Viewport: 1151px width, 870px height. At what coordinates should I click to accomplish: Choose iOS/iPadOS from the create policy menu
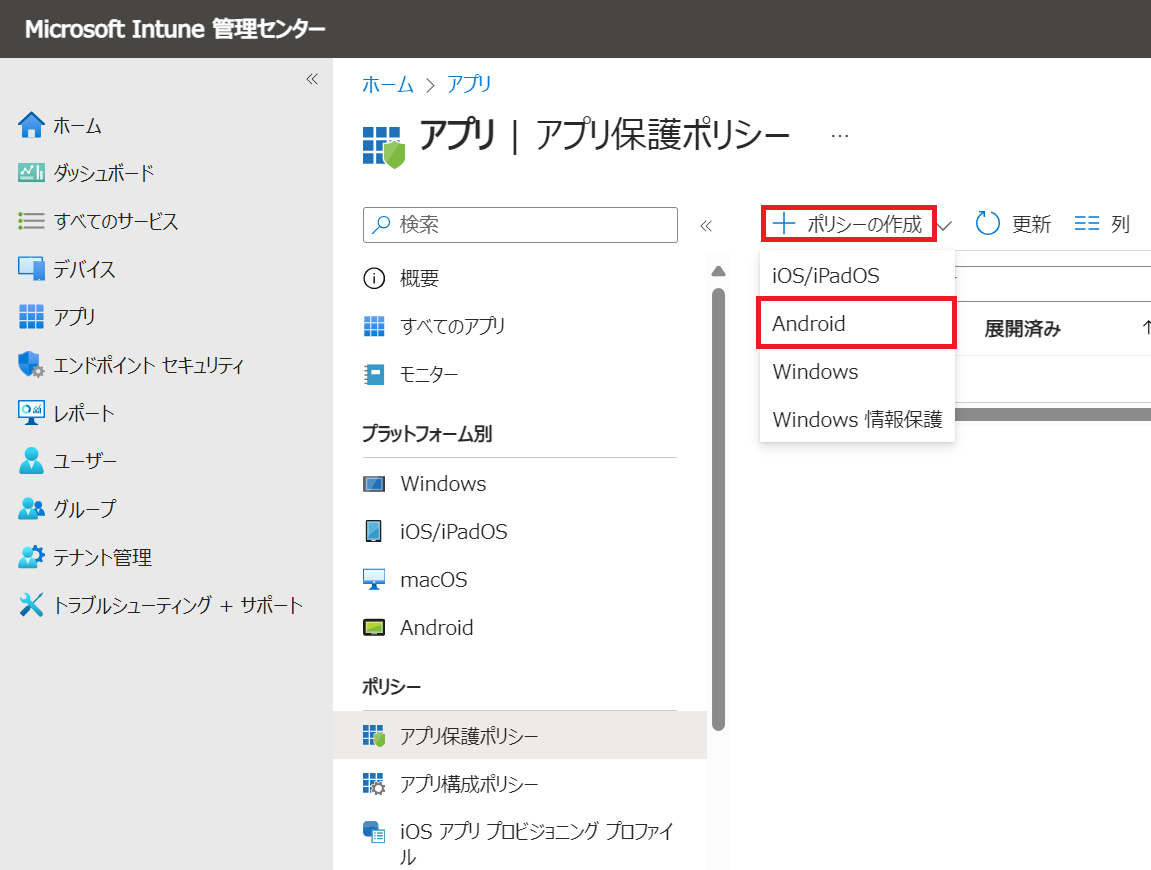pos(857,275)
